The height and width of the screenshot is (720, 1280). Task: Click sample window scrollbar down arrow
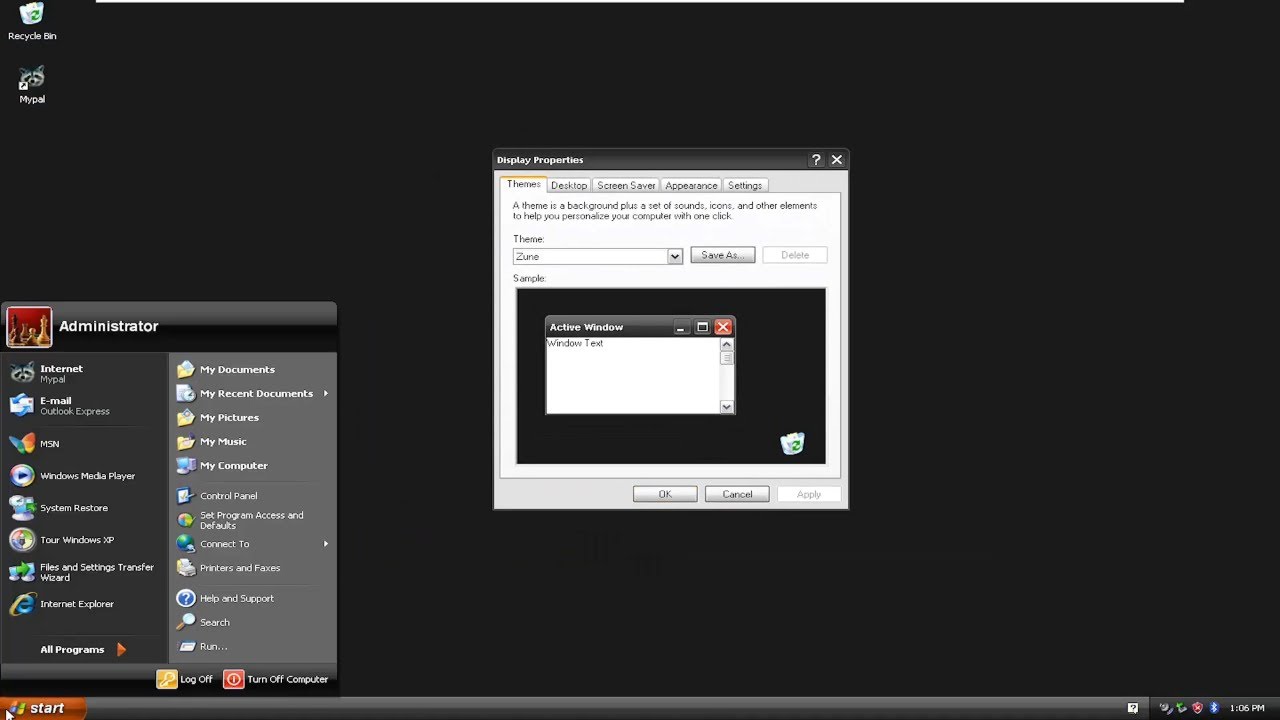pyautogui.click(x=727, y=407)
